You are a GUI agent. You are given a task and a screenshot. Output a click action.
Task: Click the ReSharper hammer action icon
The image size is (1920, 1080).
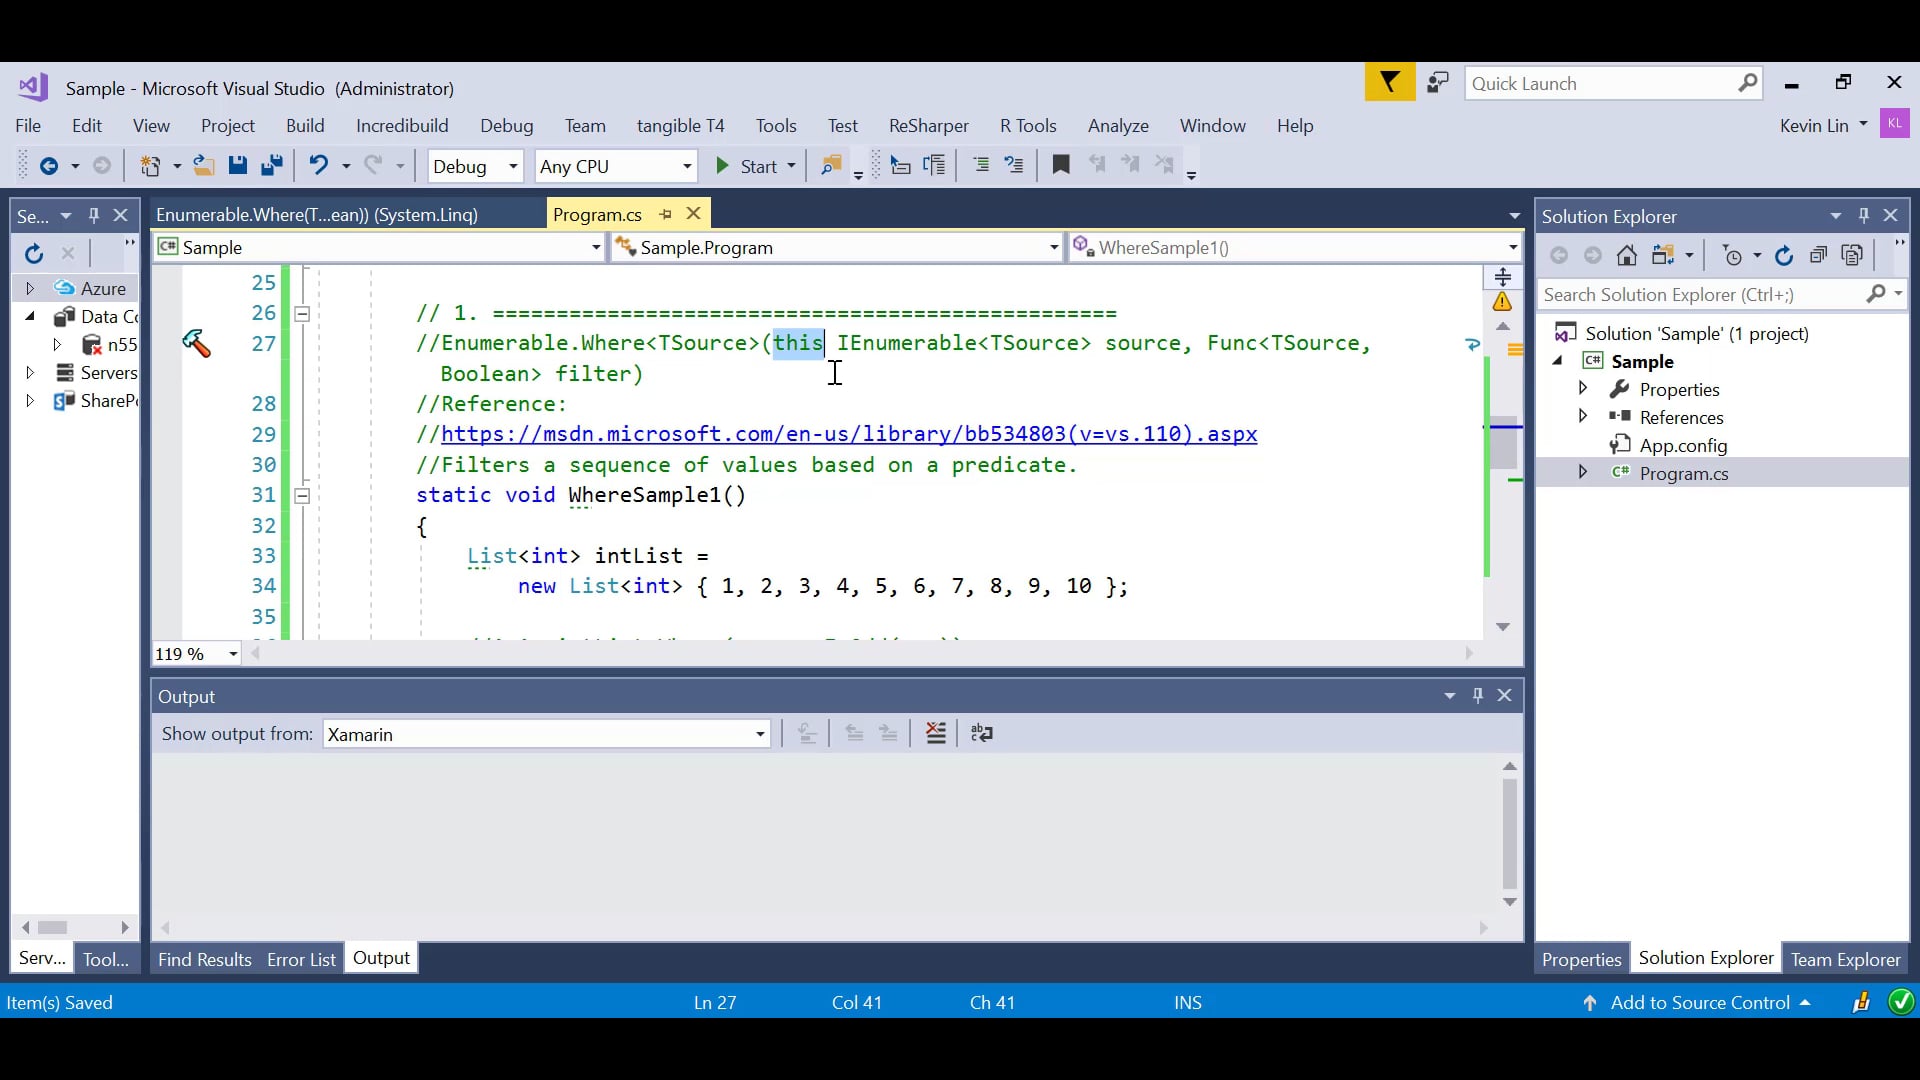[196, 344]
